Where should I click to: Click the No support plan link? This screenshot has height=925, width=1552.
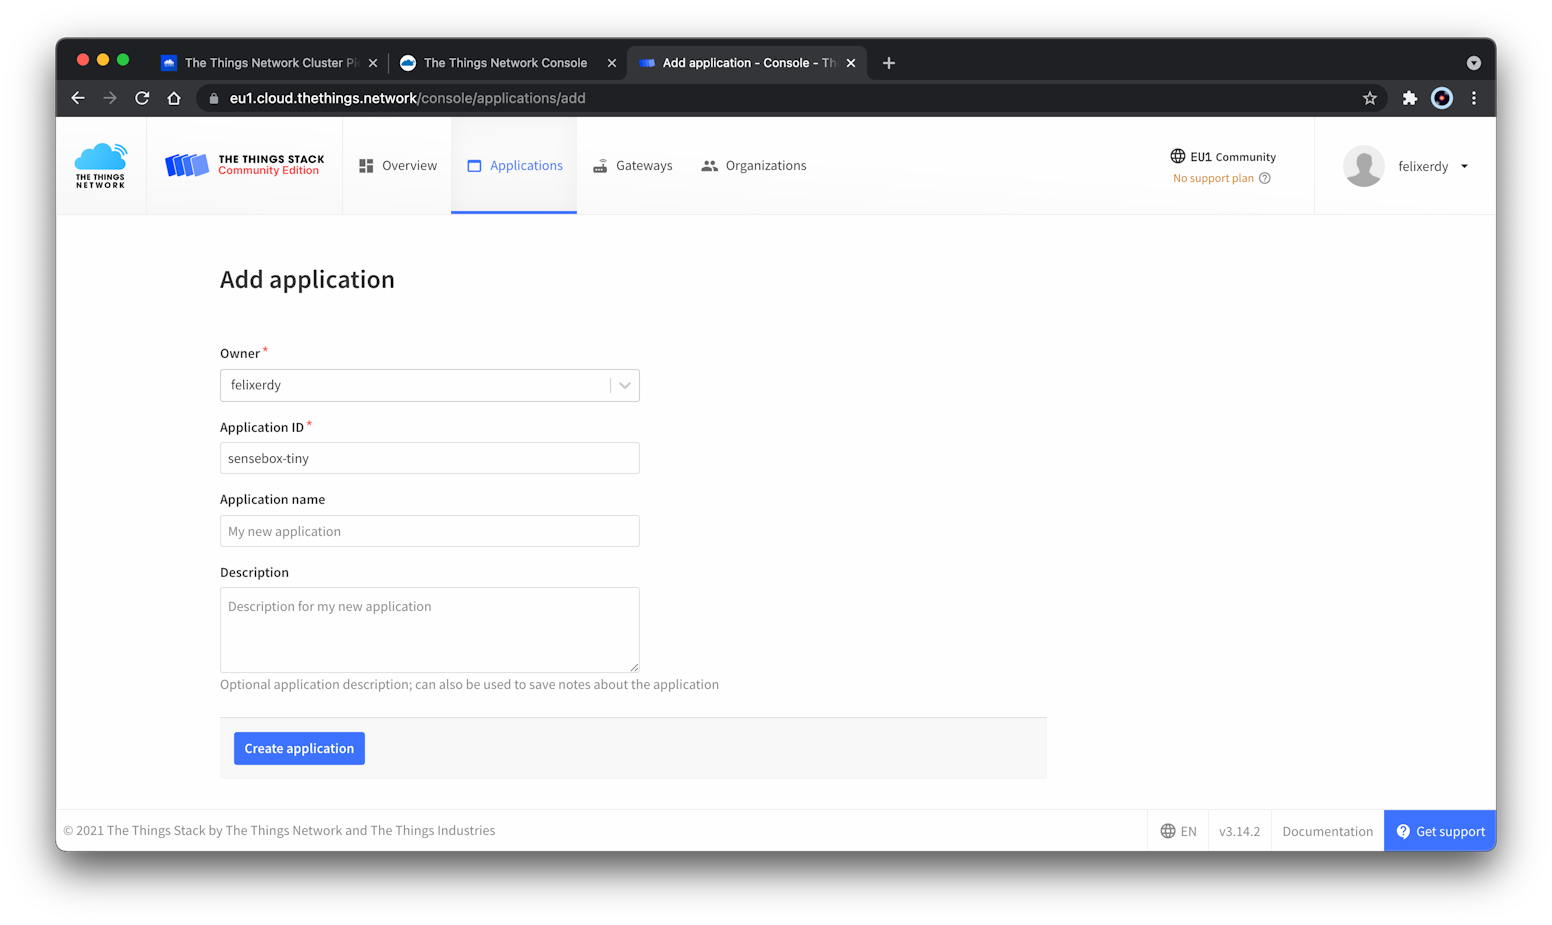tap(1213, 178)
